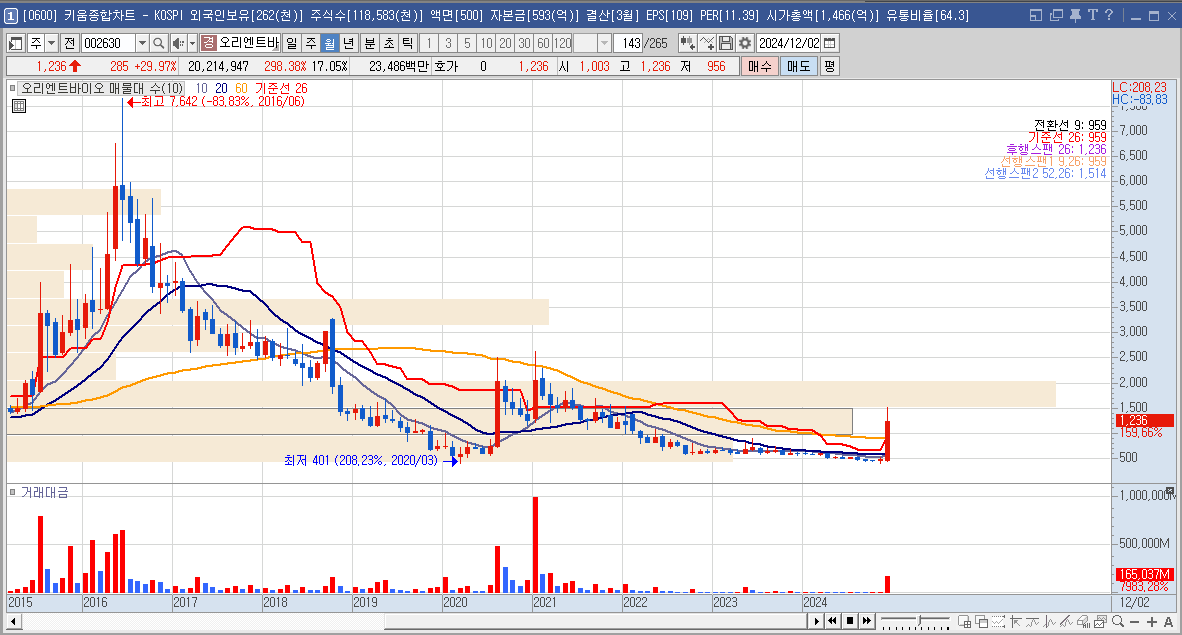Click the chart image capture icon

pos(1100,621)
